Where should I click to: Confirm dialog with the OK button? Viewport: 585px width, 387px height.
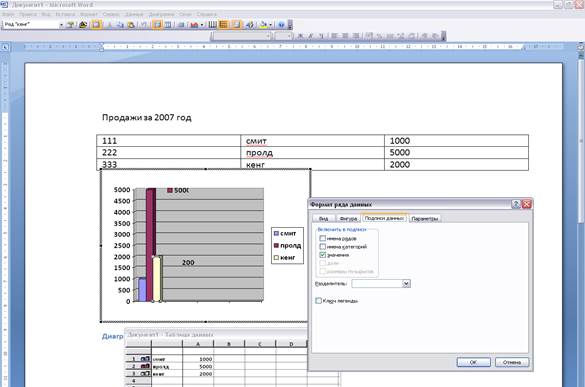click(473, 362)
